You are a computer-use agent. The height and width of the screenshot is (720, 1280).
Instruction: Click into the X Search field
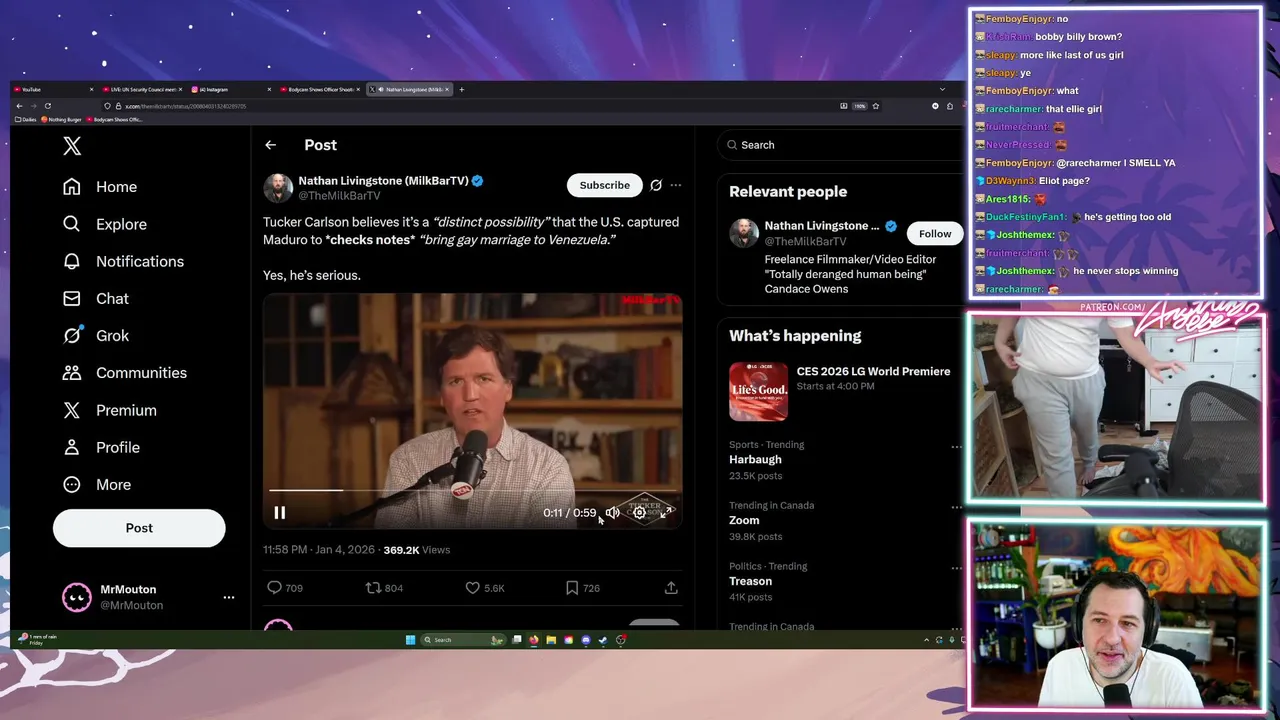840,145
